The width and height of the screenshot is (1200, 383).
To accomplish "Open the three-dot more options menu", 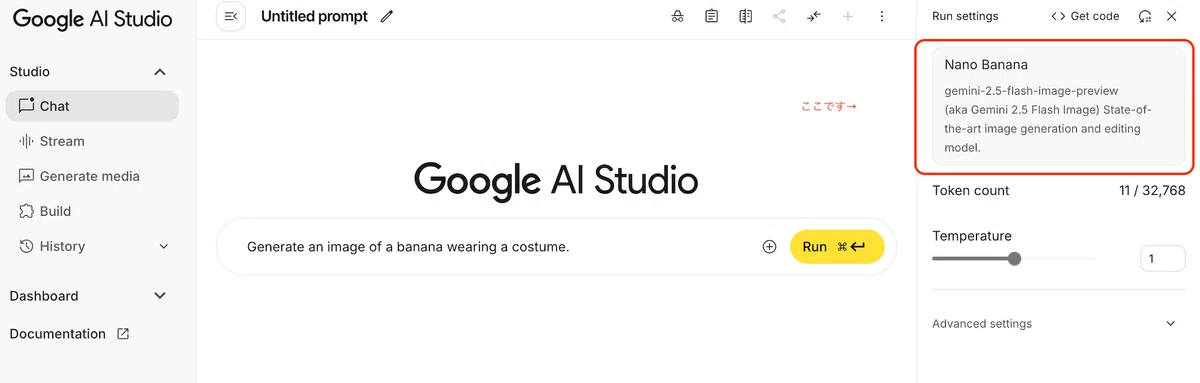I will (x=881, y=16).
